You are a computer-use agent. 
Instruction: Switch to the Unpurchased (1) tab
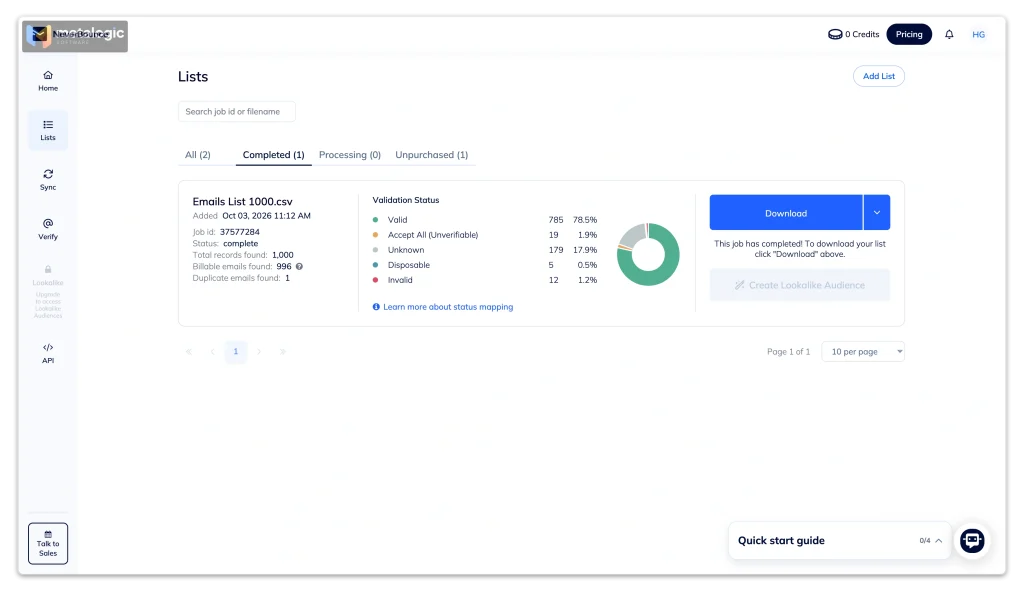tap(432, 155)
